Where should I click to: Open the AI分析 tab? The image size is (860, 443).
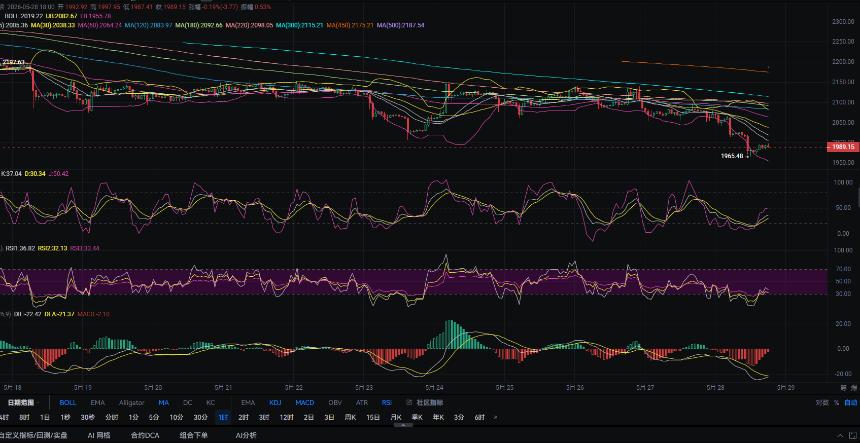click(246, 435)
